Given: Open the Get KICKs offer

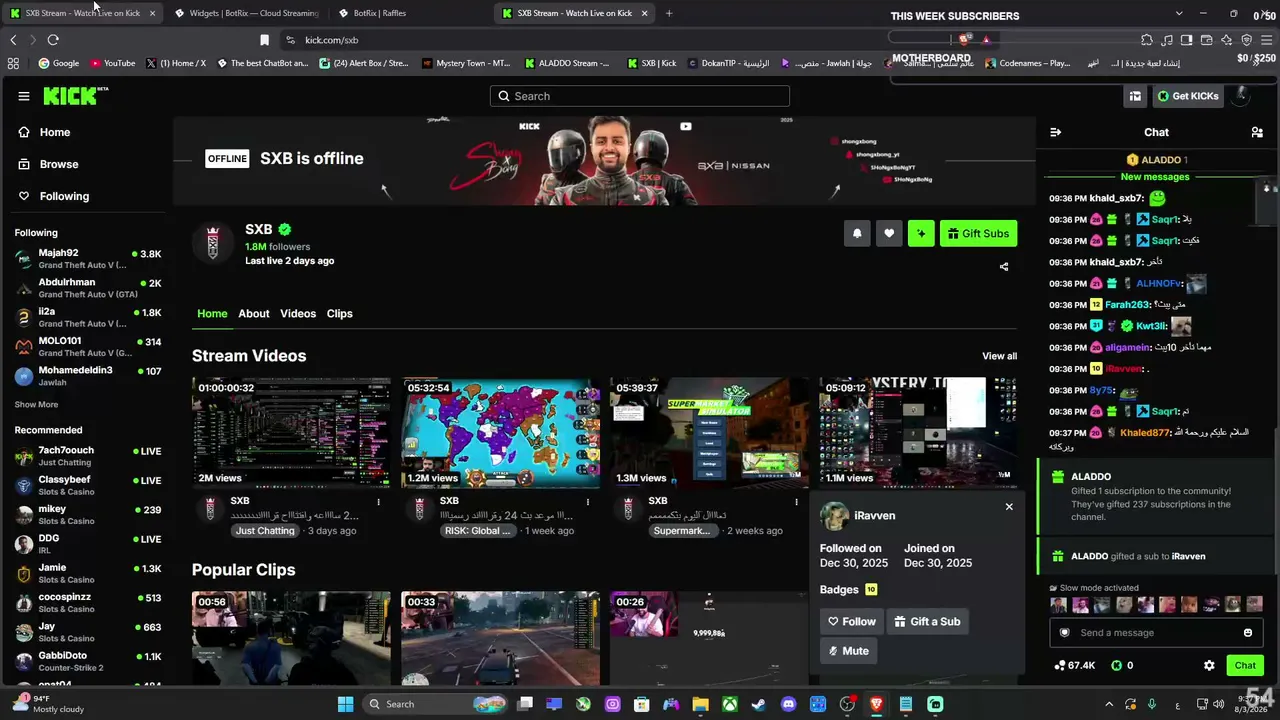Looking at the screenshot, I should coord(1188,96).
